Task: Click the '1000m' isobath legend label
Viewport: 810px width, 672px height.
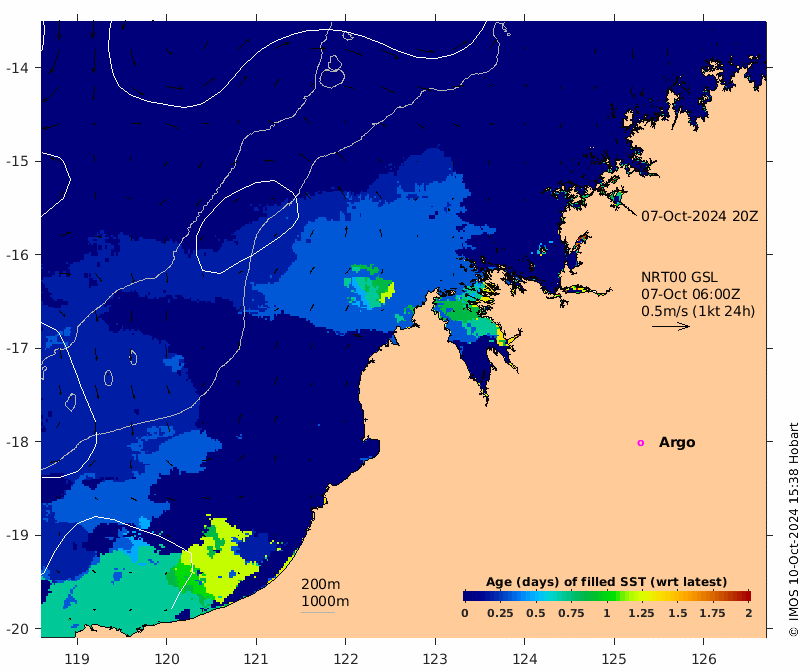Action: point(325,601)
